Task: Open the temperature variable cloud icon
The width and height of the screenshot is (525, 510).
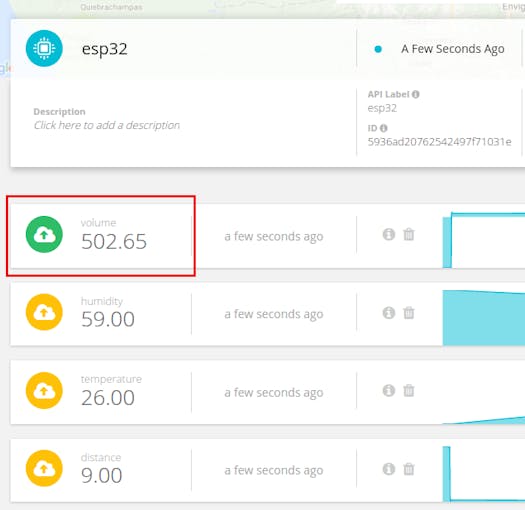Action: 44,390
